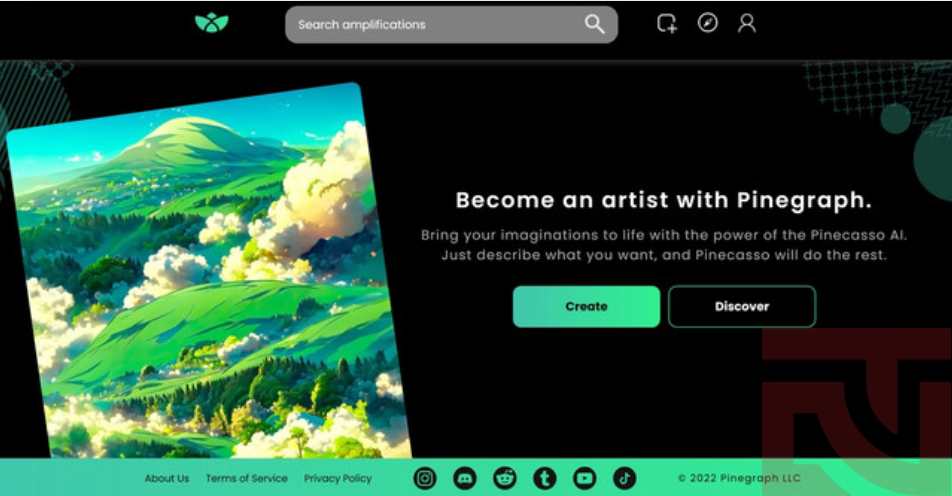Open the YouTube channel icon

[585, 478]
